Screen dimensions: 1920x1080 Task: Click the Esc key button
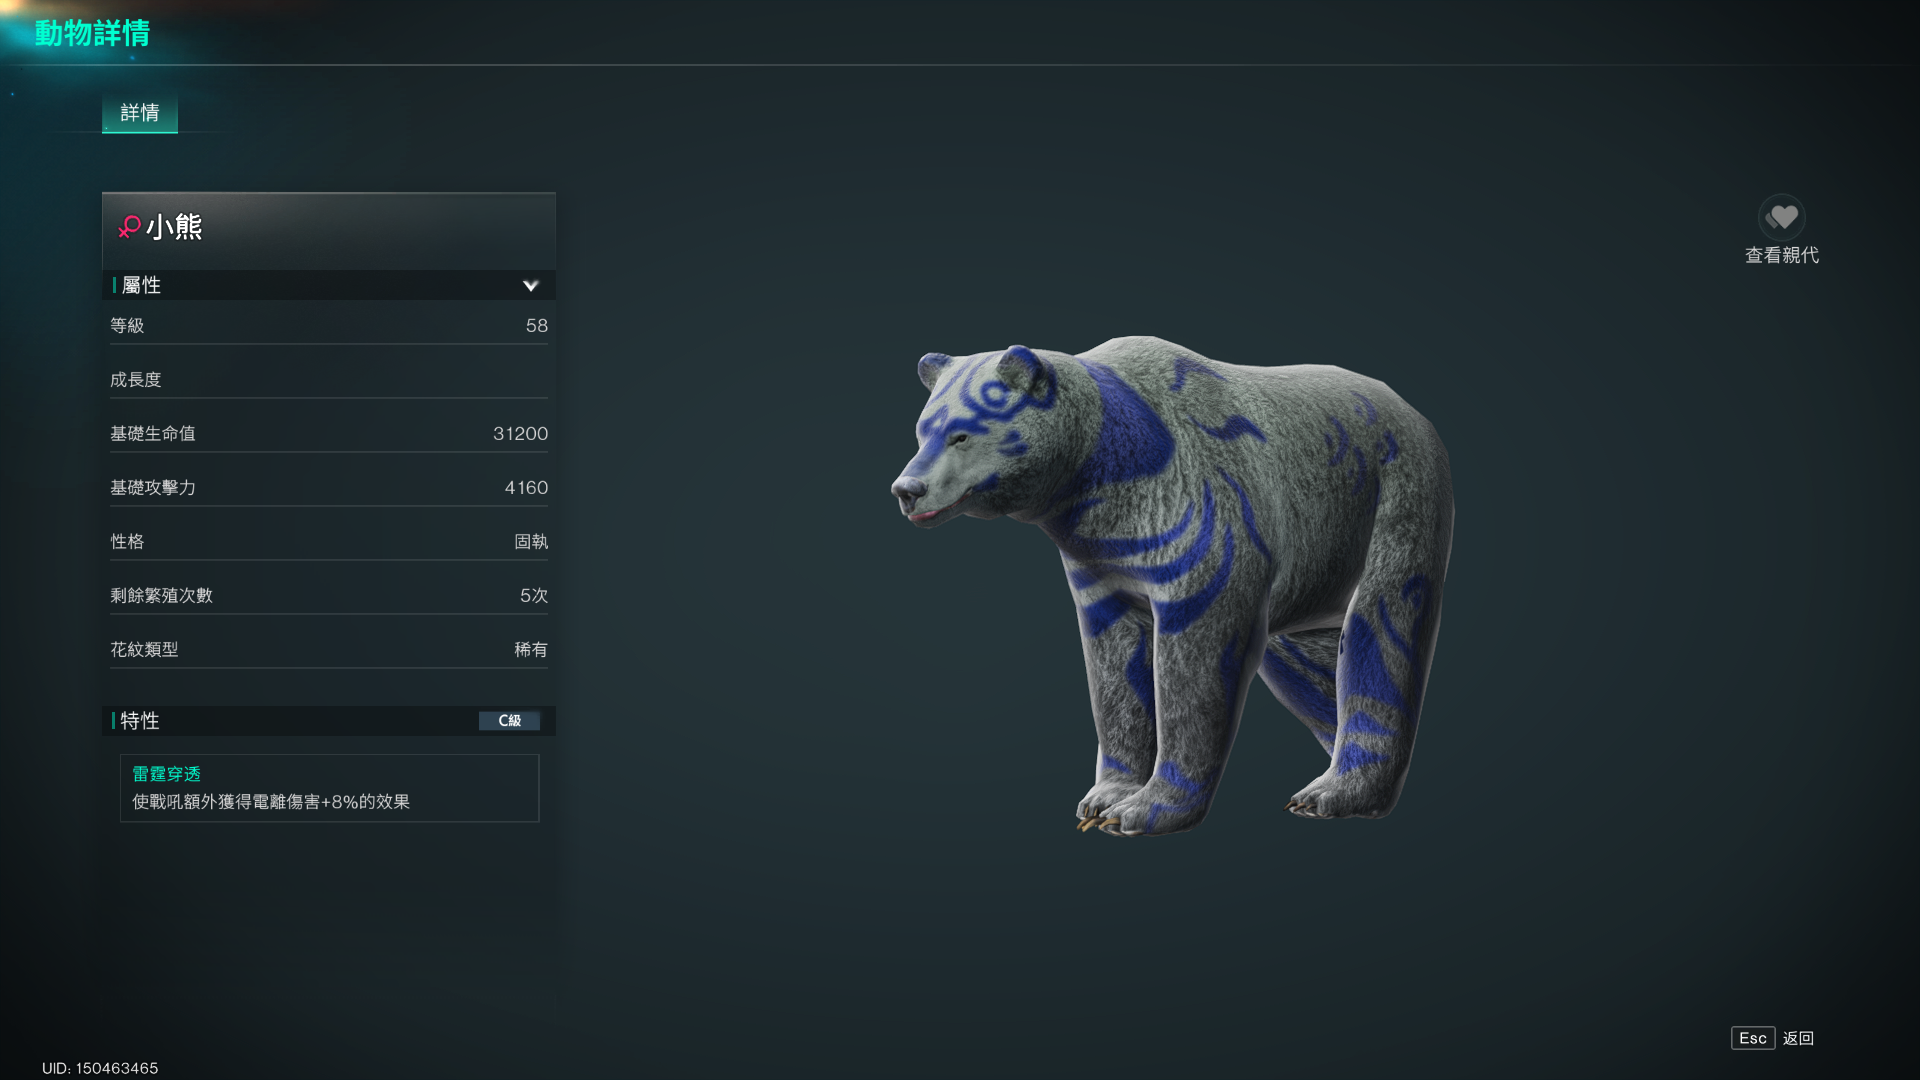coord(1753,1038)
